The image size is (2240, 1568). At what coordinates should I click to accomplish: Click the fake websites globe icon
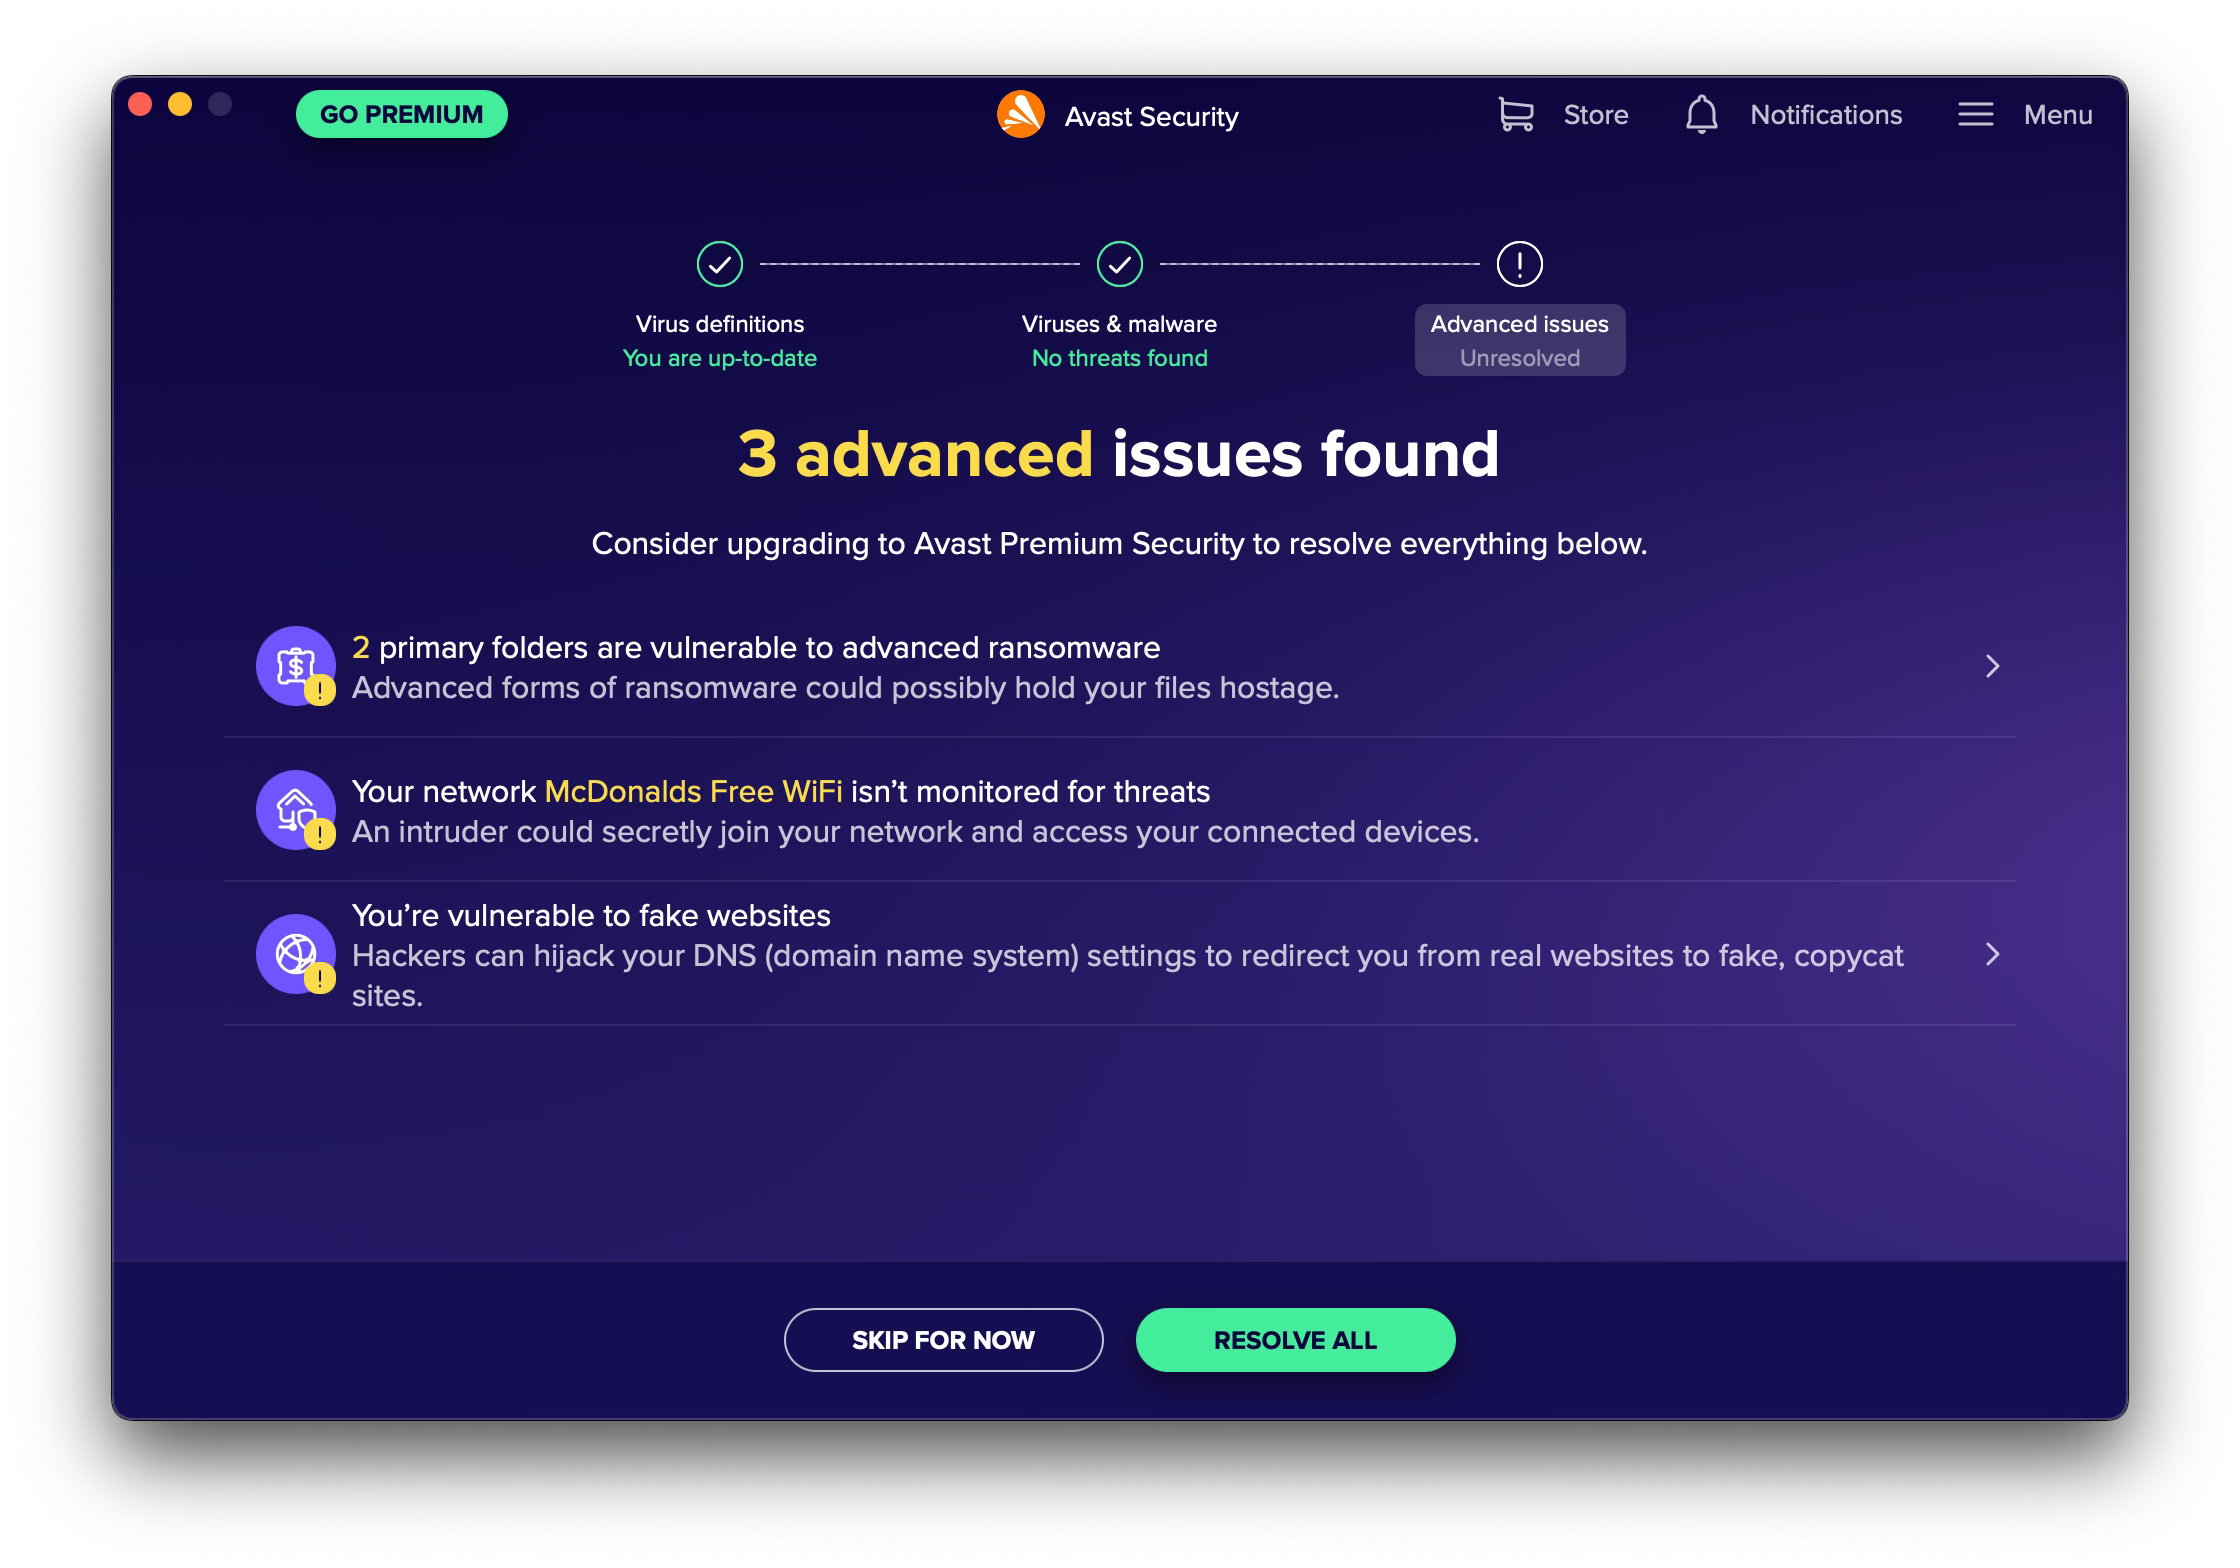(296, 954)
